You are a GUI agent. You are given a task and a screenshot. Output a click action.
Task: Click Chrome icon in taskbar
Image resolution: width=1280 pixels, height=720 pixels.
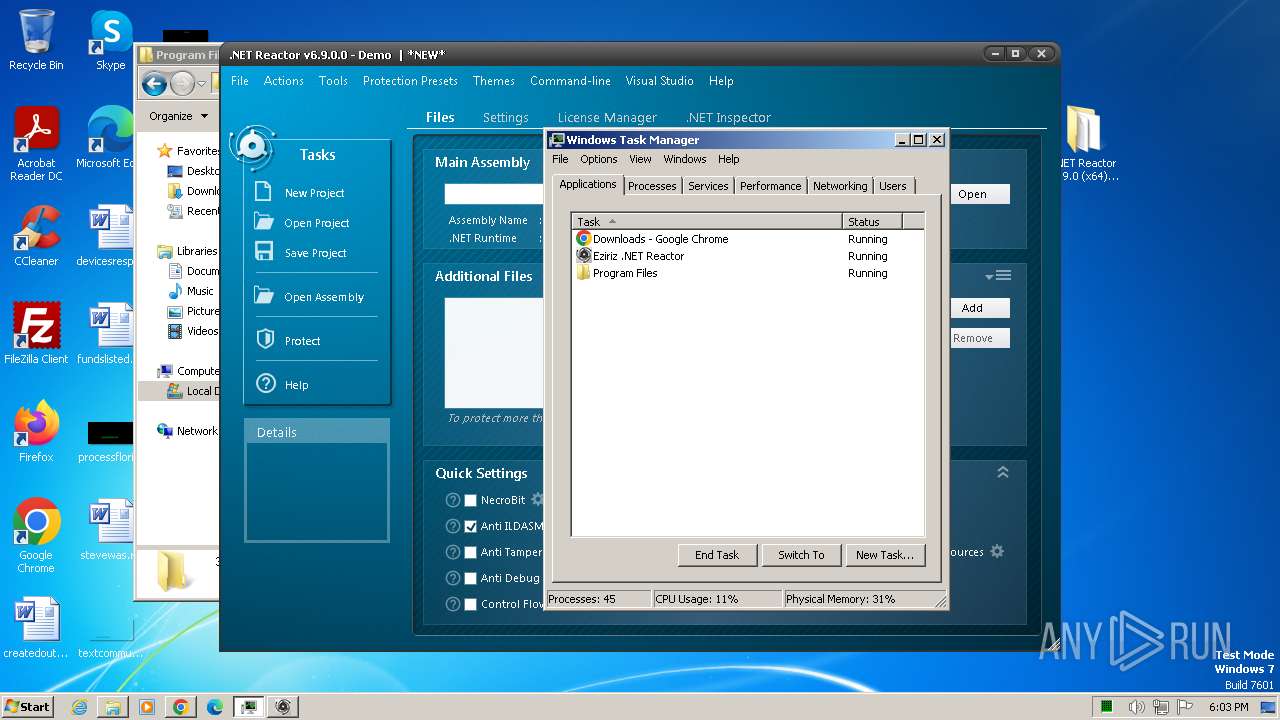[x=180, y=707]
